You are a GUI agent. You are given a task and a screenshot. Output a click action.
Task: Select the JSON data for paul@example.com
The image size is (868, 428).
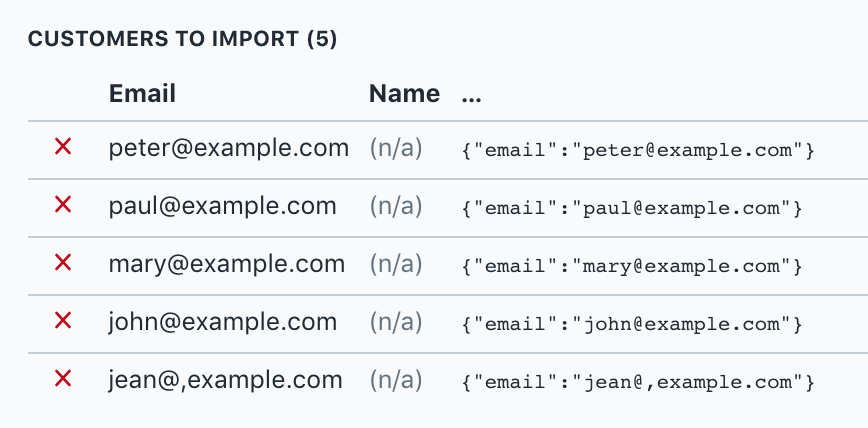pos(633,208)
